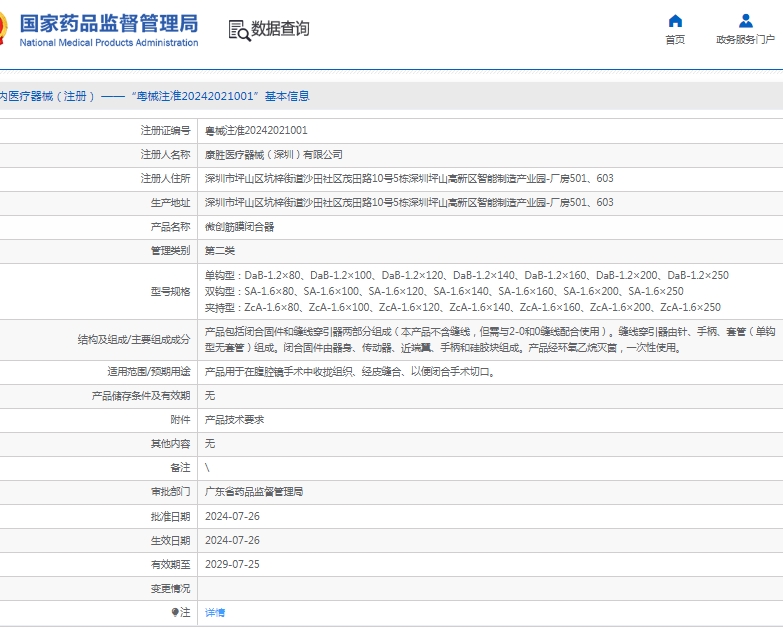Screen dimensions: 783x632
Task: Click the 有效期至 row label
Action: coord(170,564)
